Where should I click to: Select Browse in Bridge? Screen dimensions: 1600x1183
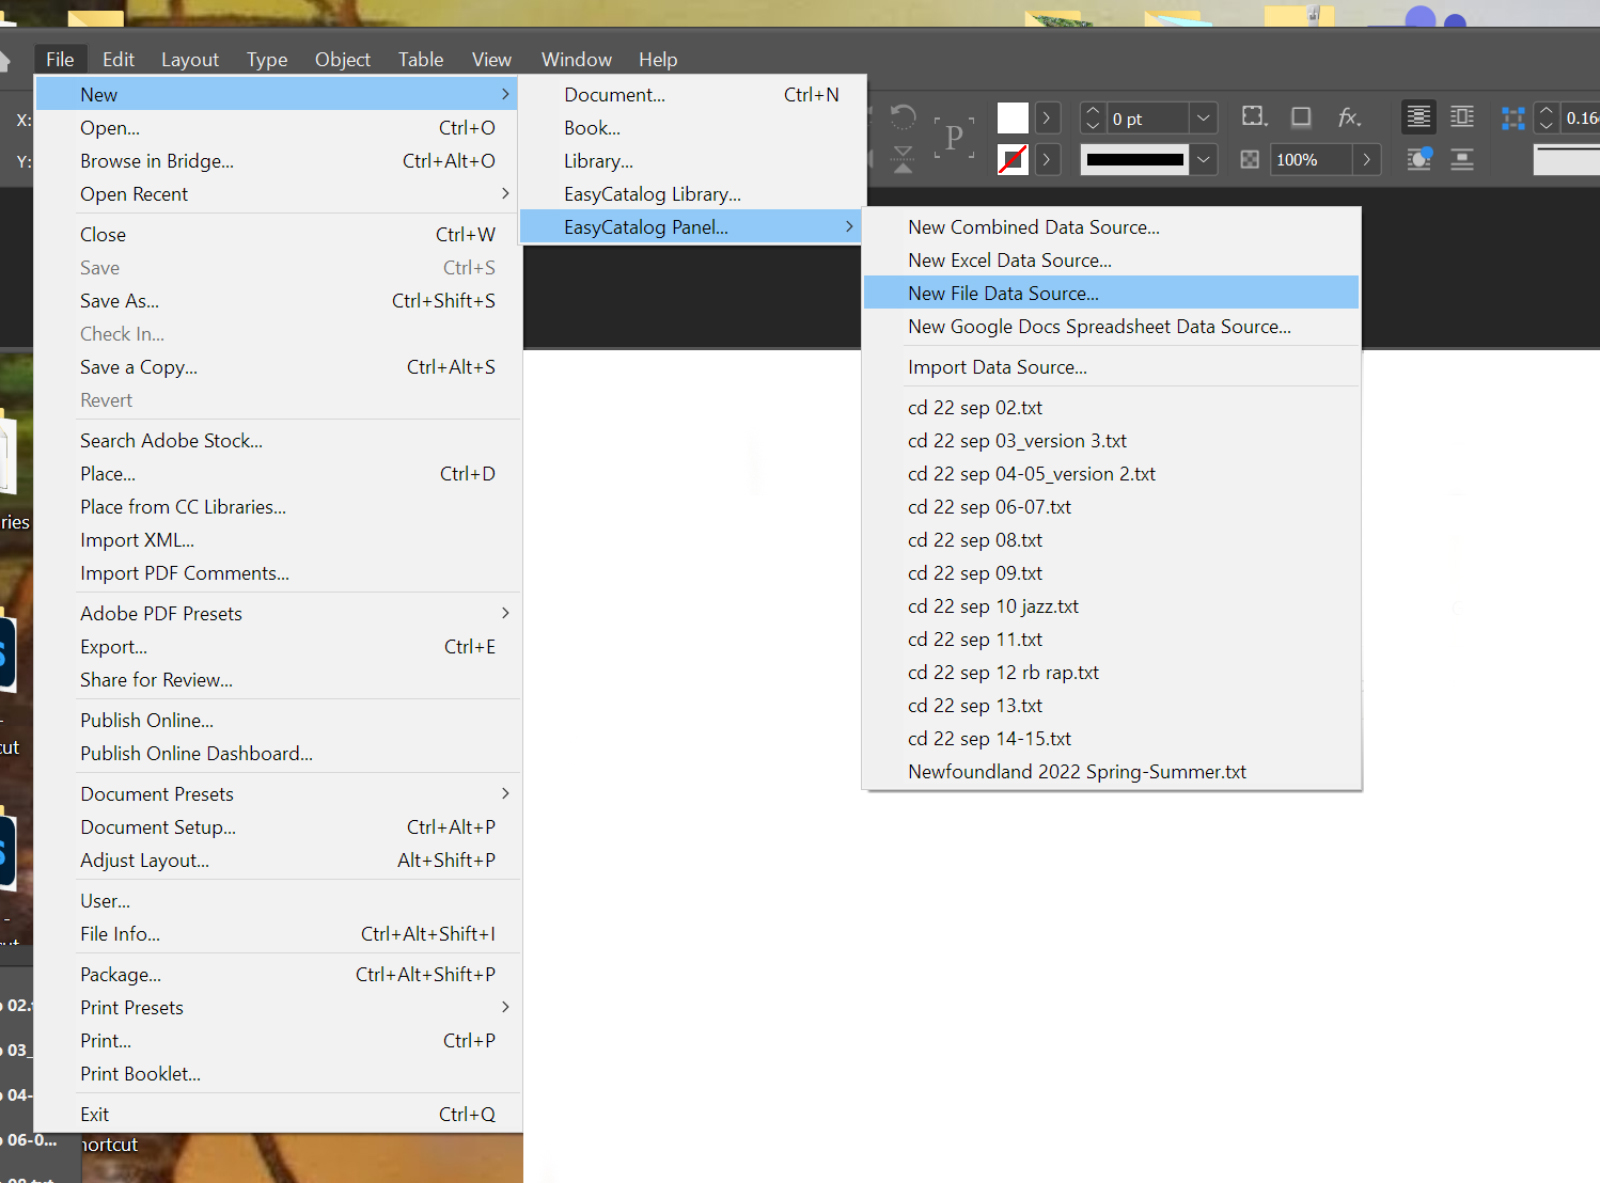click(278, 161)
